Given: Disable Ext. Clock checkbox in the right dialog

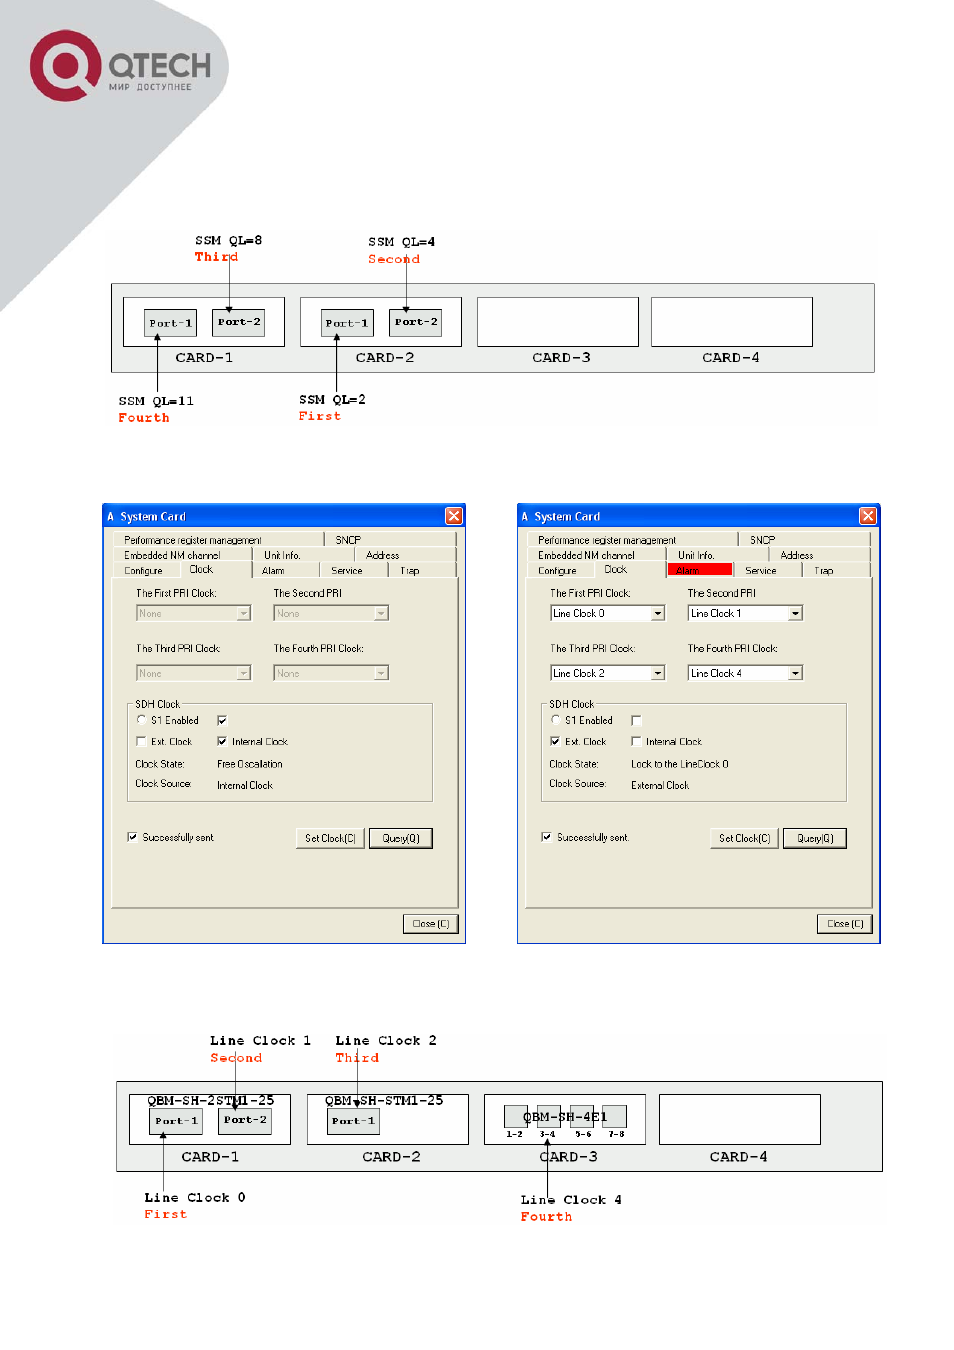Looking at the screenshot, I should pyautogui.click(x=555, y=741).
